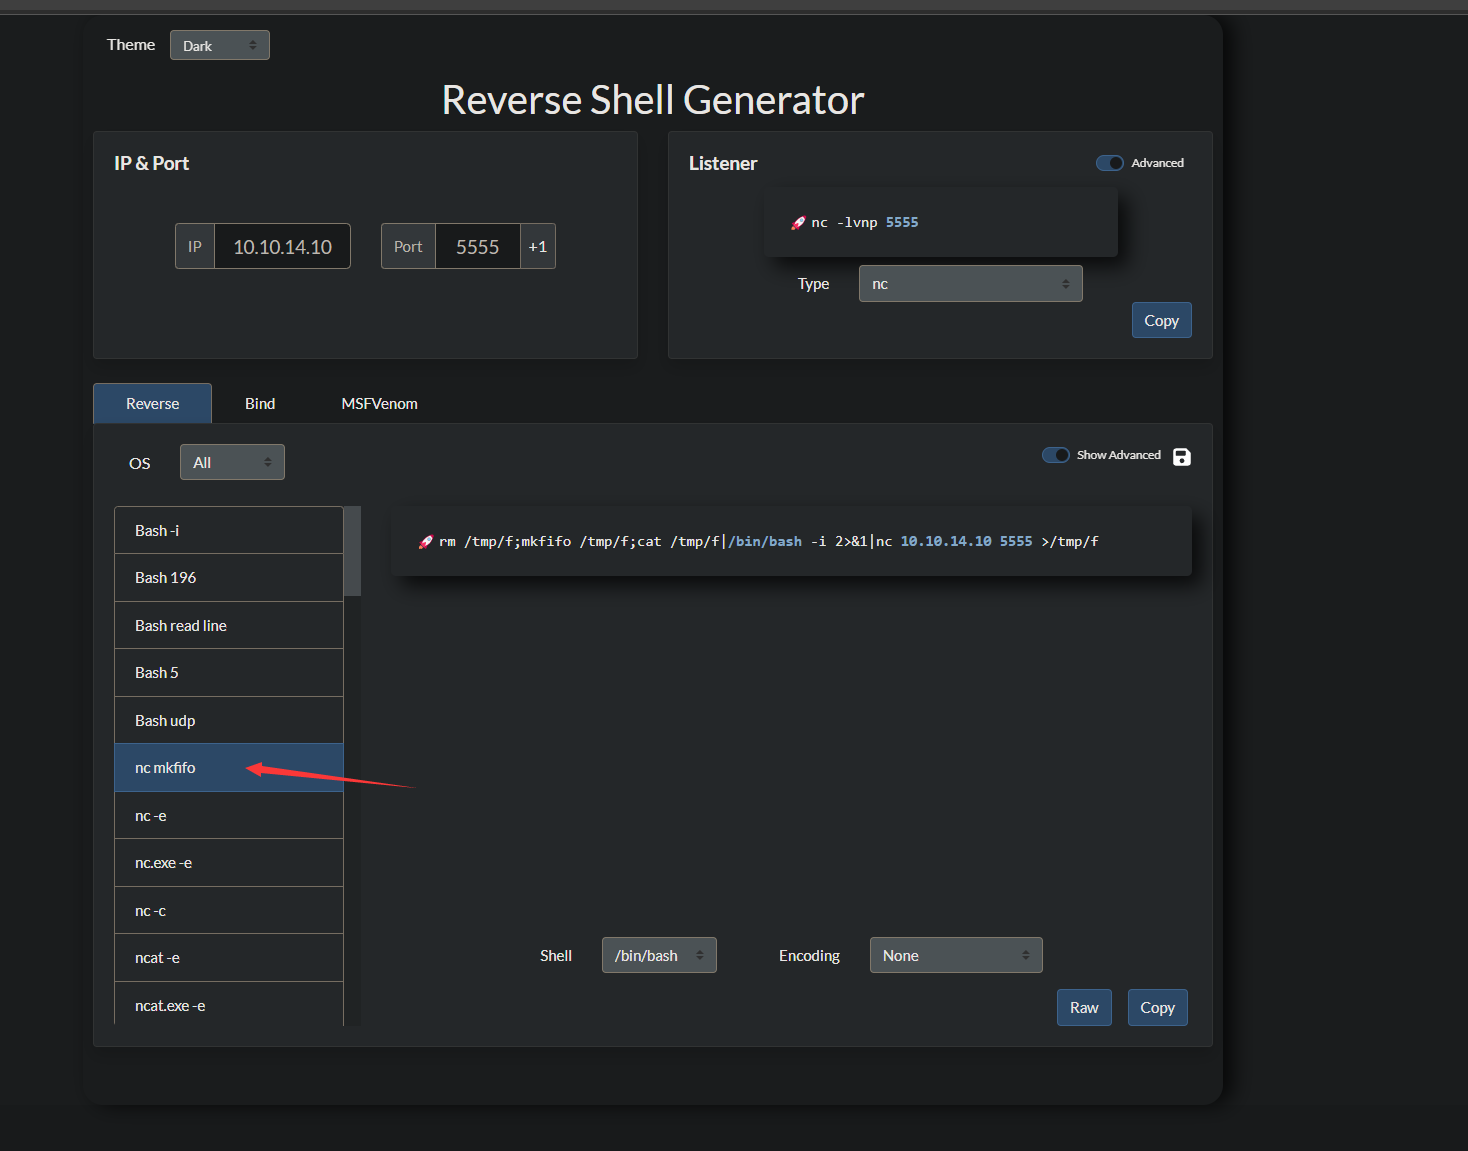Click the IP address input field

[x=282, y=246]
